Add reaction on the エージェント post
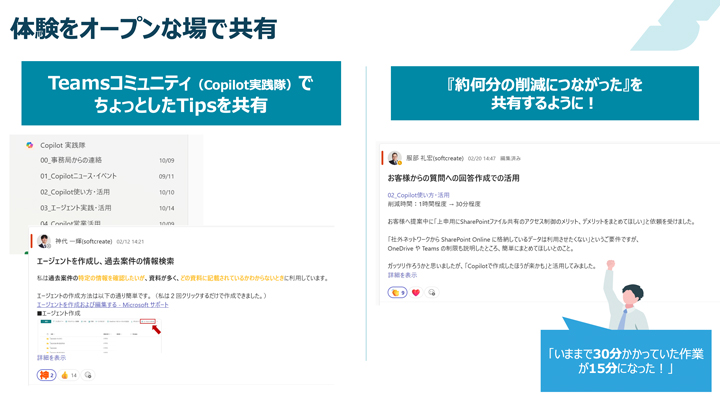Image resolution: width=720 pixels, height=405 pixels. (x=88, y=375)
